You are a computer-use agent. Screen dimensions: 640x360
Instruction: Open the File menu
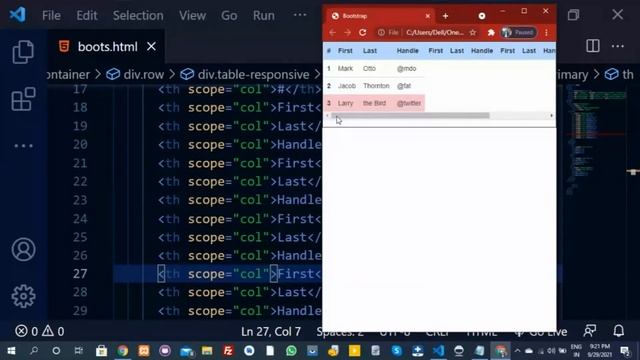click(51, 16)
